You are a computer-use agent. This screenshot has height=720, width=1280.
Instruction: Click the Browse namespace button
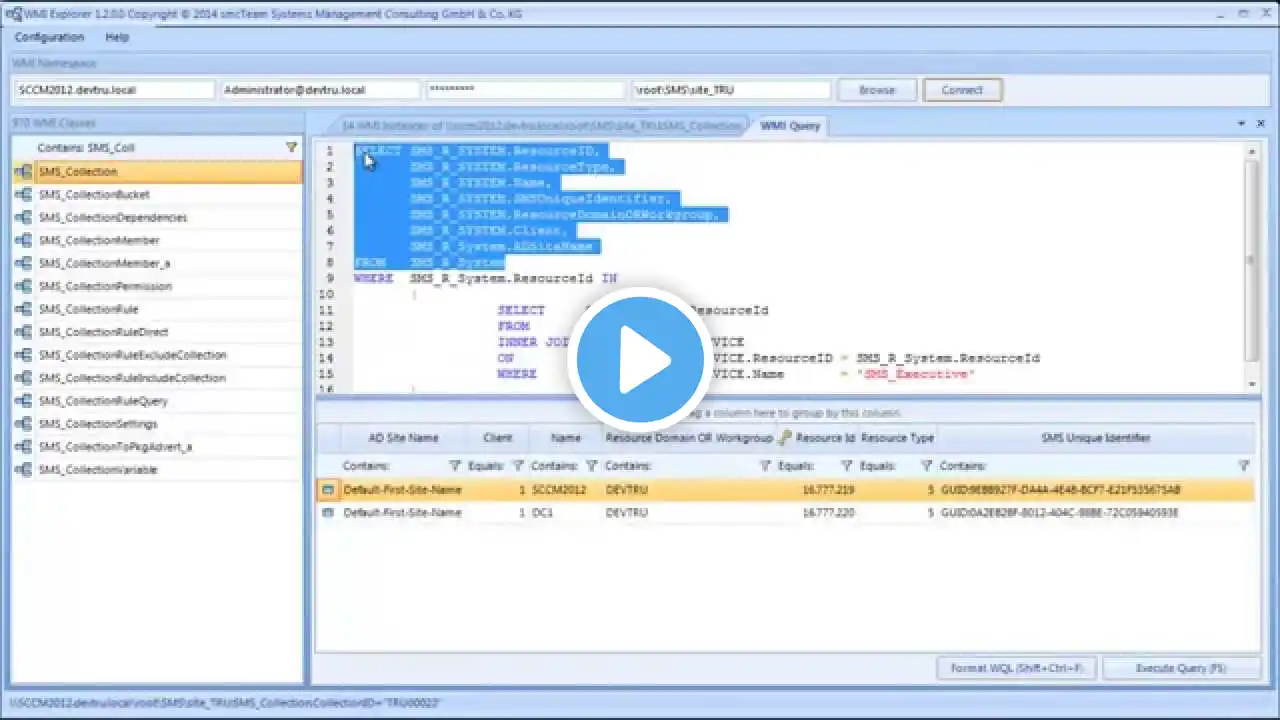coord(877,90)
